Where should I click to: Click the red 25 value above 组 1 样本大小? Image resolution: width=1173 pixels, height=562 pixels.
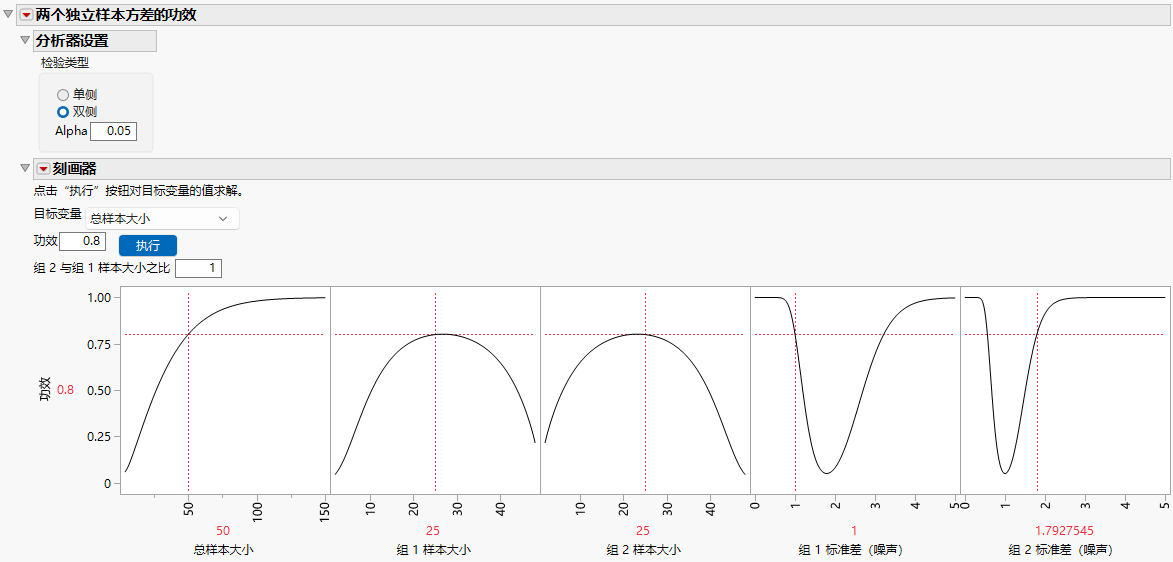click(433, 531)
